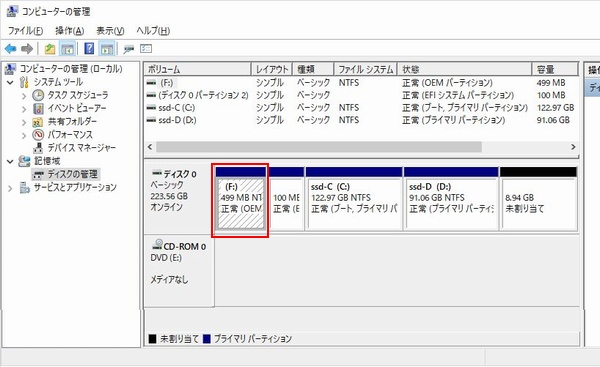
Task: Click the Up one level folder icon
Action: (x=50, y=49)
